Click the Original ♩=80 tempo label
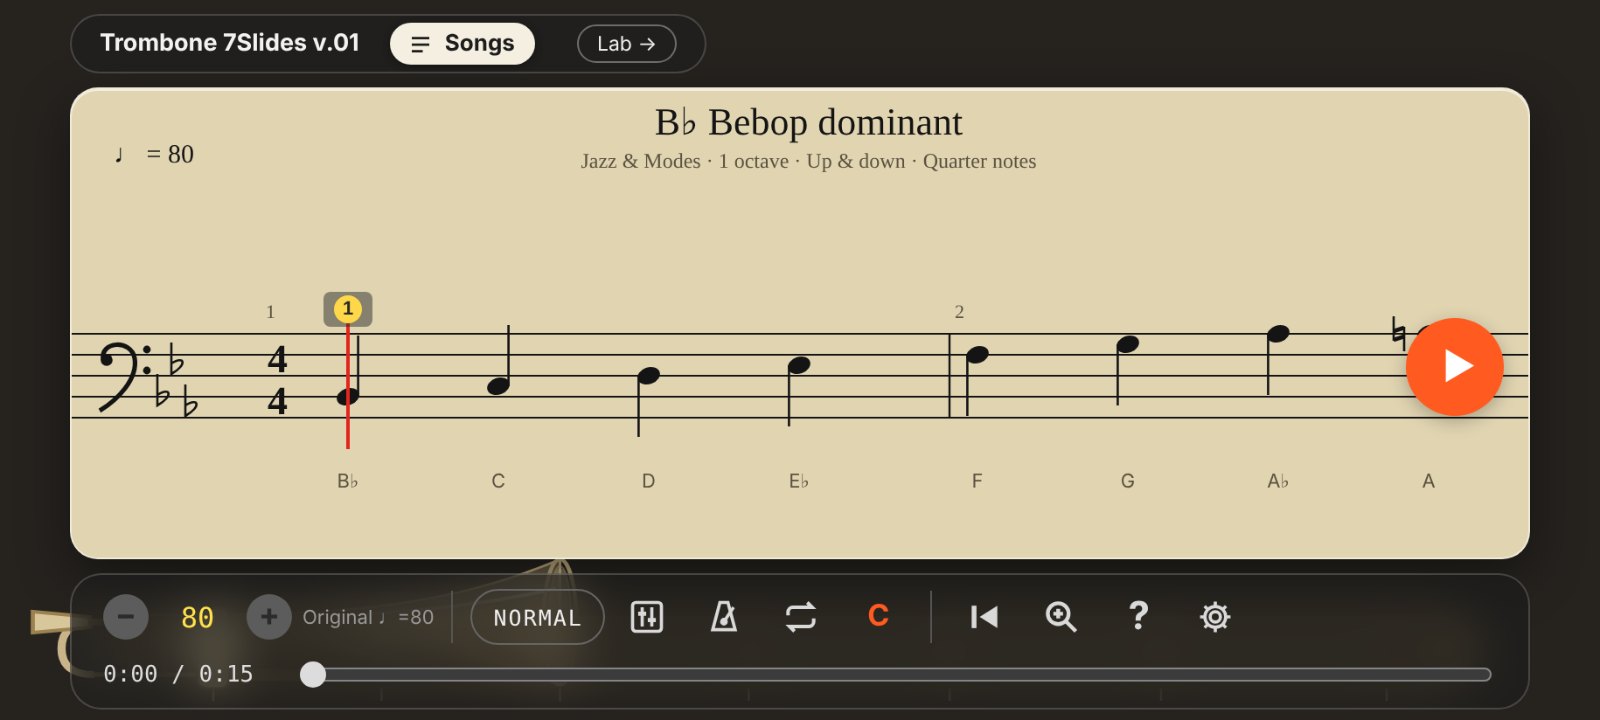Viewport: 1600px width, 720px height. coord(368,617)
